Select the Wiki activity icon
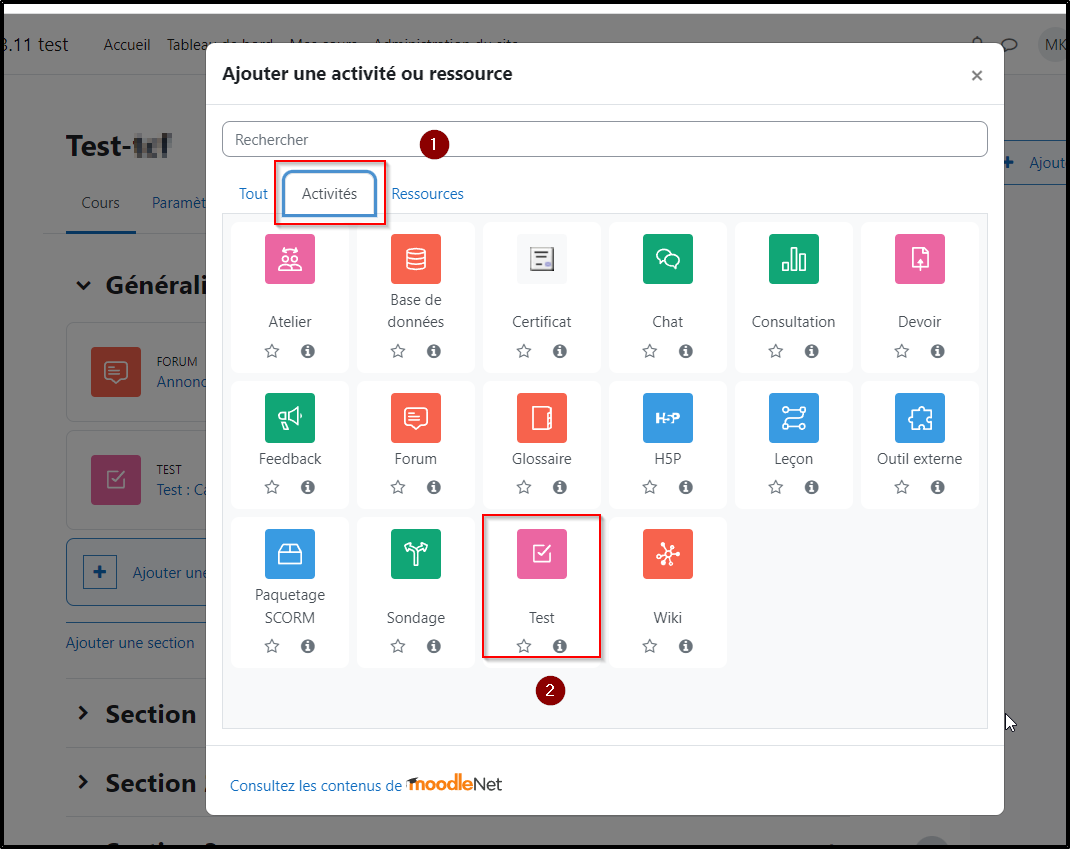This screenshot has width=1070, height=849. [x=668, y=554]
